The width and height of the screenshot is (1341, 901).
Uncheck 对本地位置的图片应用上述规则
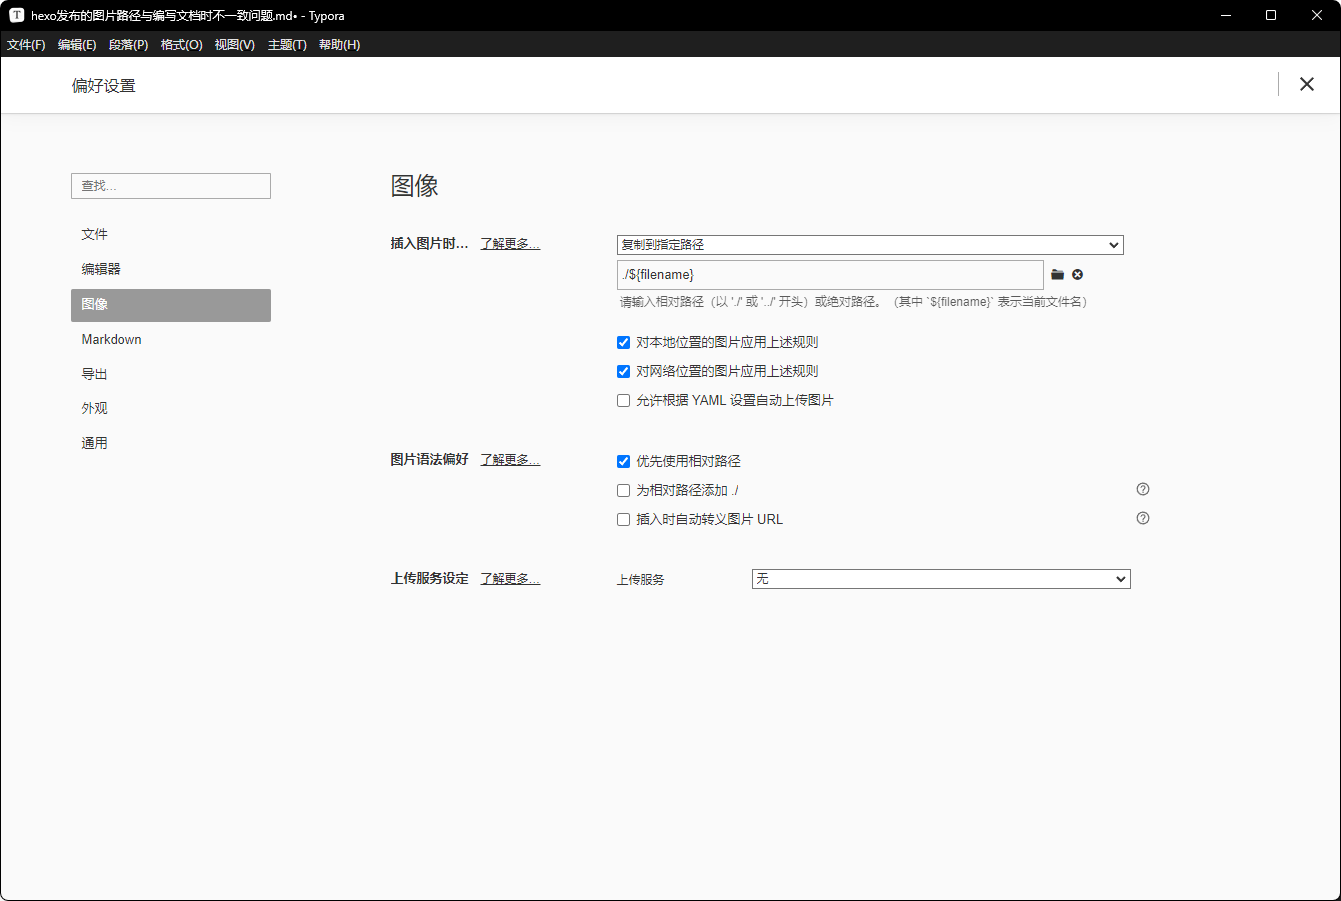(623, 343)
